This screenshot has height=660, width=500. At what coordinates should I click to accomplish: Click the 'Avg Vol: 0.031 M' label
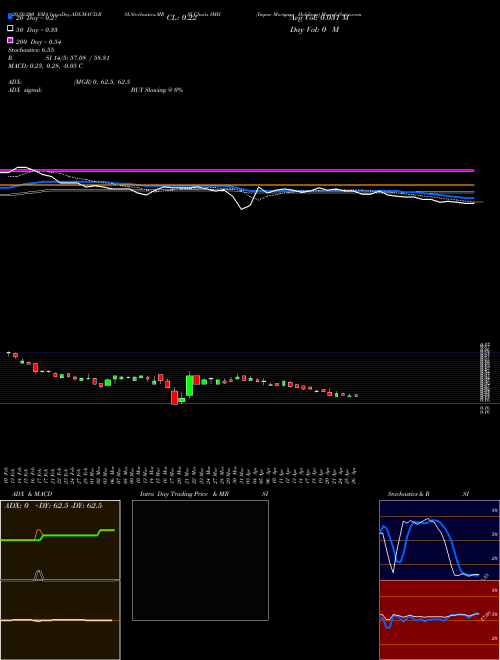point(319,18)
